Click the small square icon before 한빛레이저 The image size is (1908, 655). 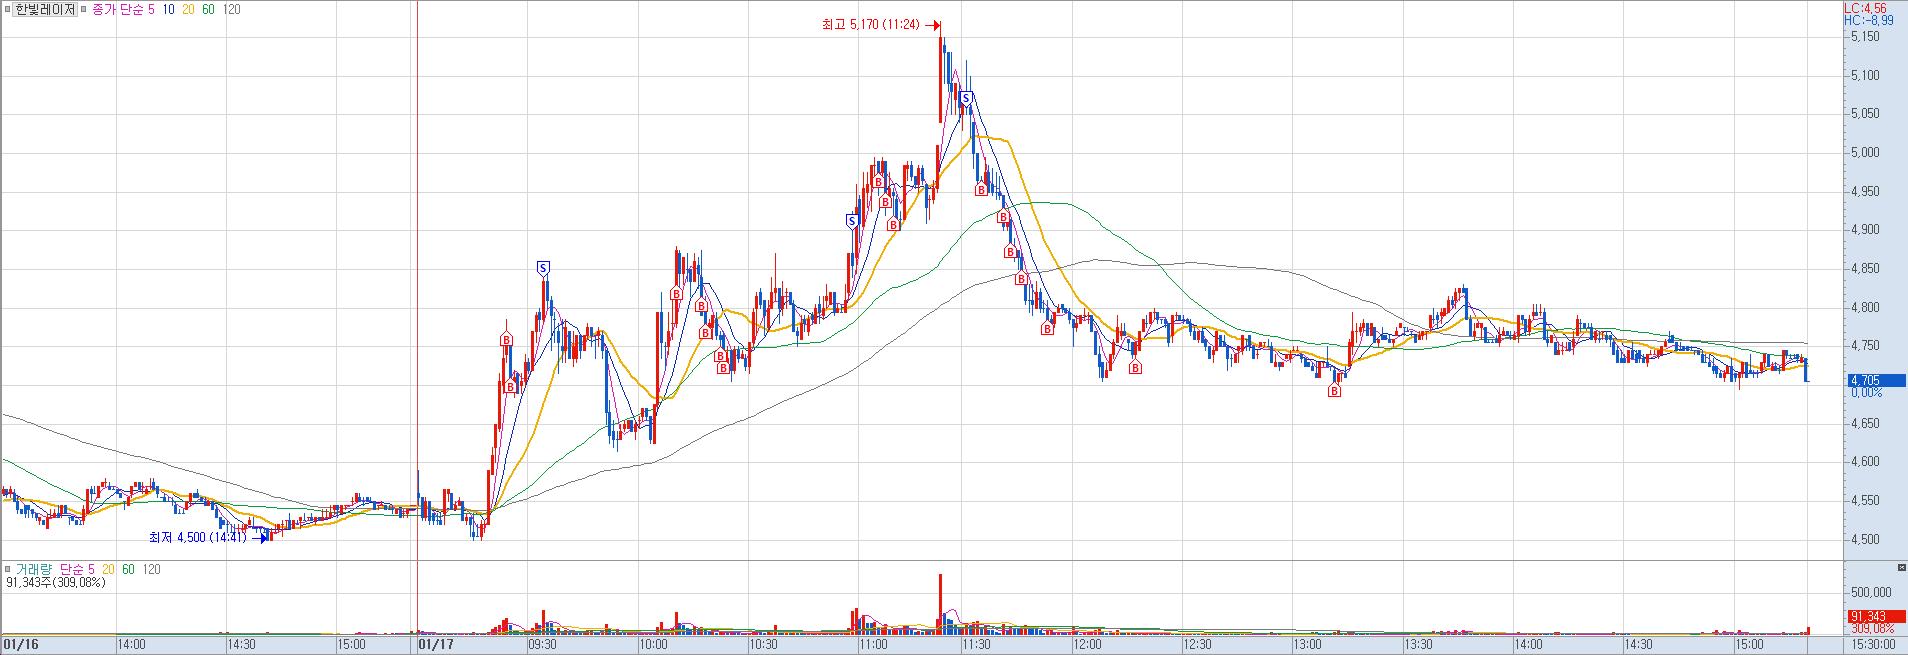7,9
